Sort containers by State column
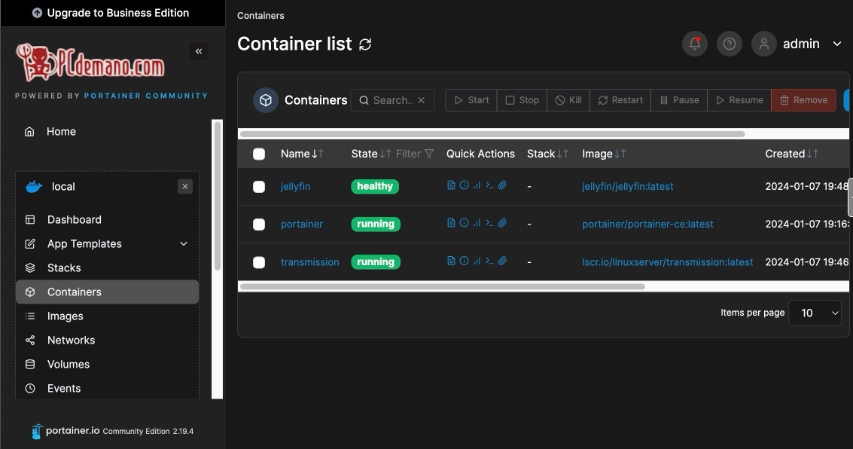 (371, 154)
